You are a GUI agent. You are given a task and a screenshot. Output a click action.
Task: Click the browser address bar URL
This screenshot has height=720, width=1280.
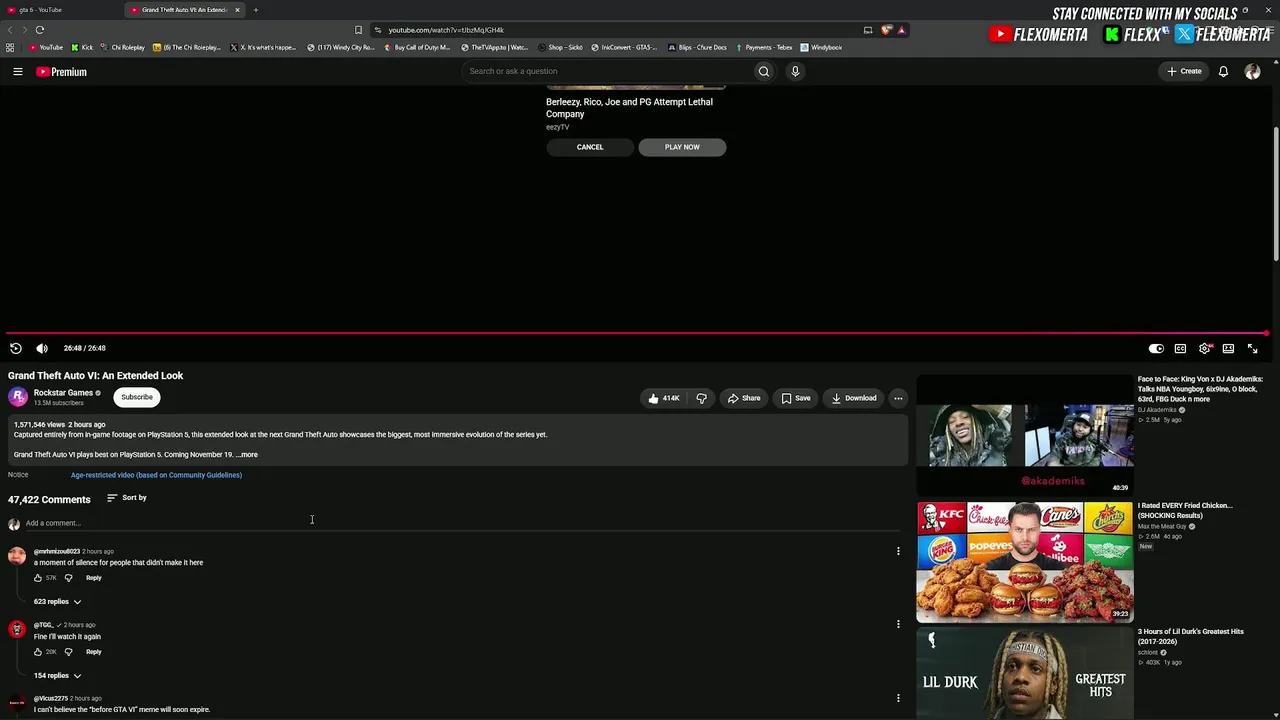coord(446,30)
